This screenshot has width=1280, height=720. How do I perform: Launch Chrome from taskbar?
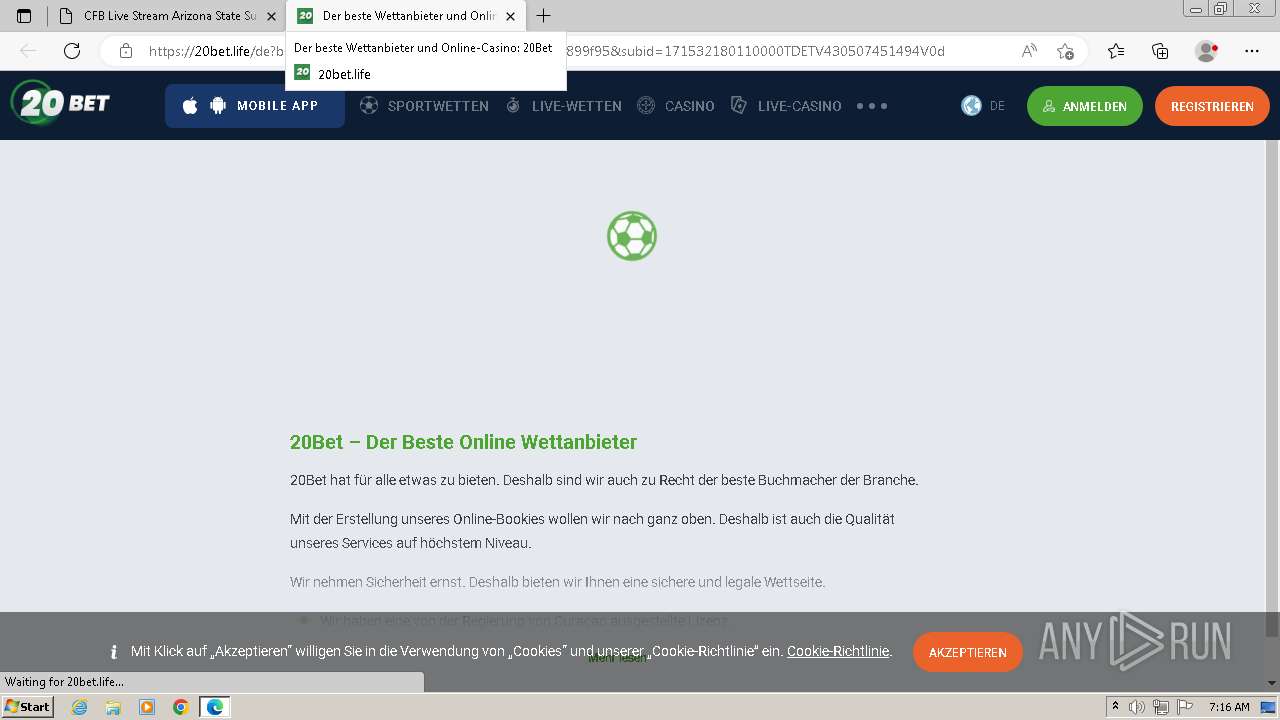(x=180, y=707)
